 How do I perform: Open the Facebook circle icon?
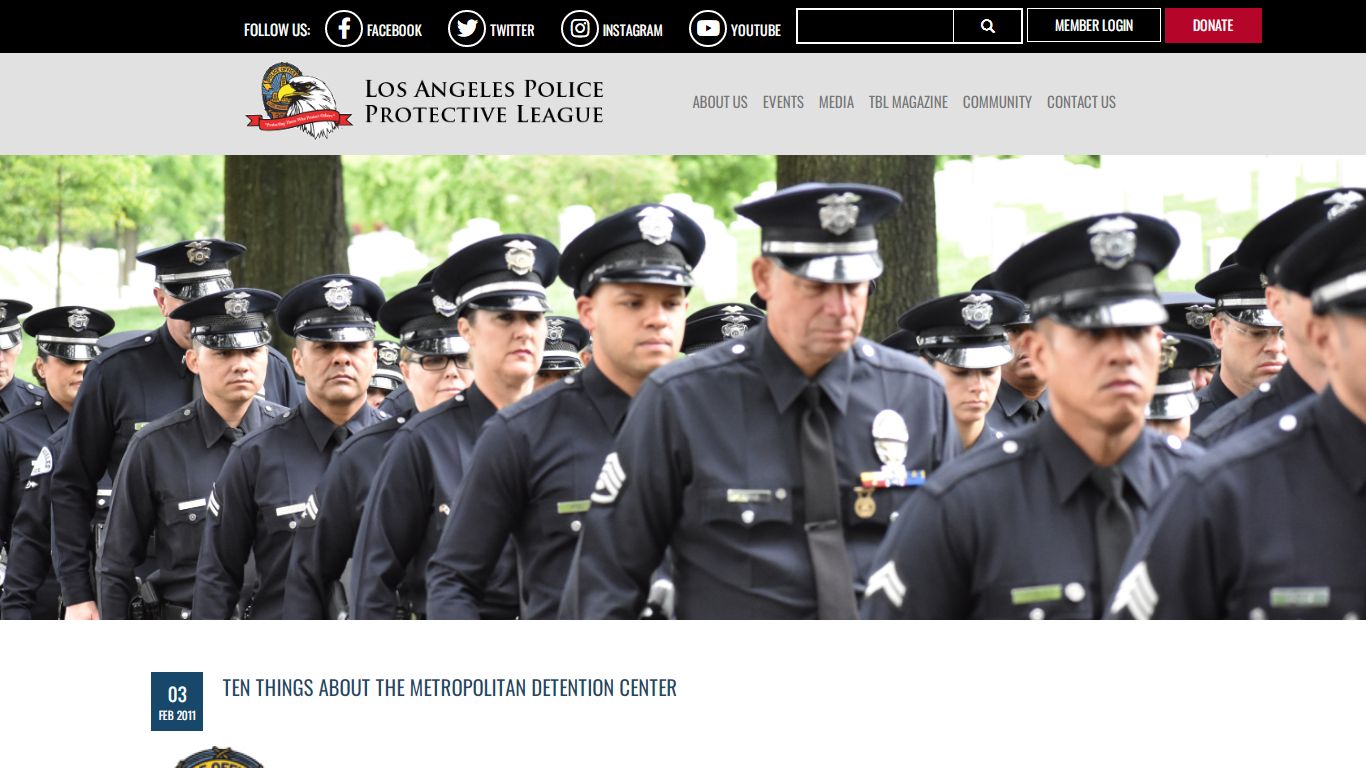[x=343, y=29]
